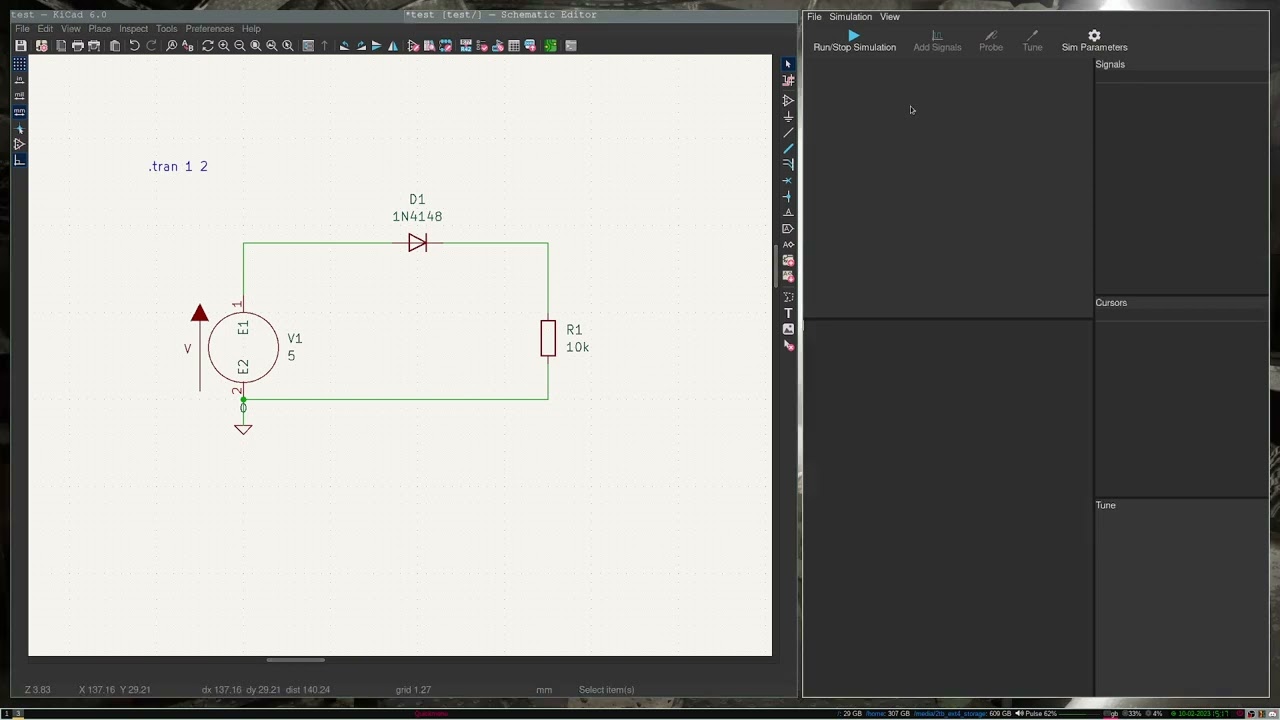Toggle orthogonal wire drawing mode
Image resolution: width=1280 pixels, height=720 pixels.
pyautogui.click(x=19, y=160)
